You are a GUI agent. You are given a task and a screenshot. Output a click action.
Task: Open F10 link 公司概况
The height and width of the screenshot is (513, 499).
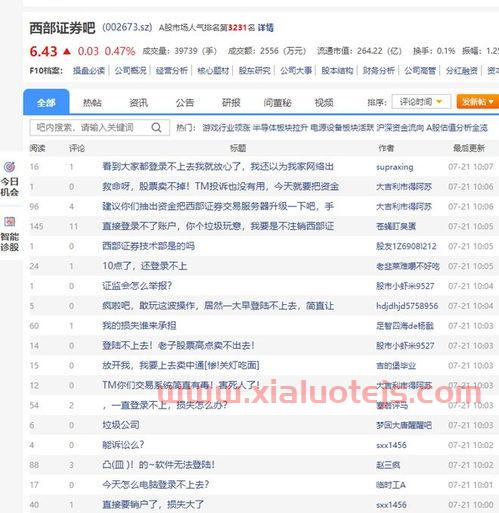130,70
